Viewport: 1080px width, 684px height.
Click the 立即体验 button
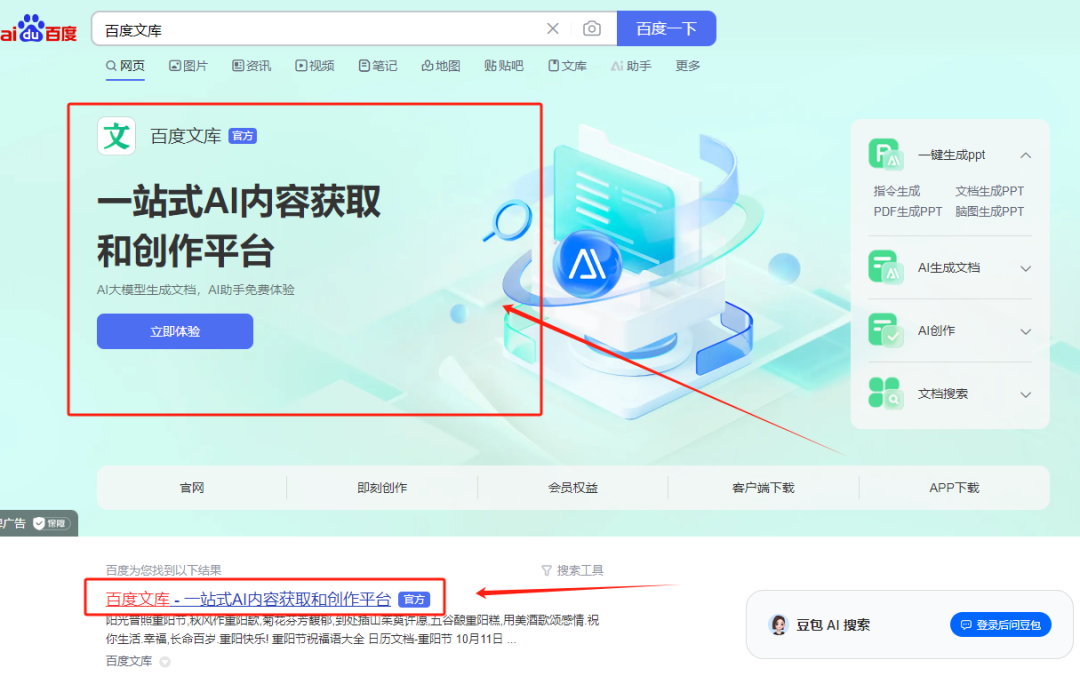[x=175, y=331]
